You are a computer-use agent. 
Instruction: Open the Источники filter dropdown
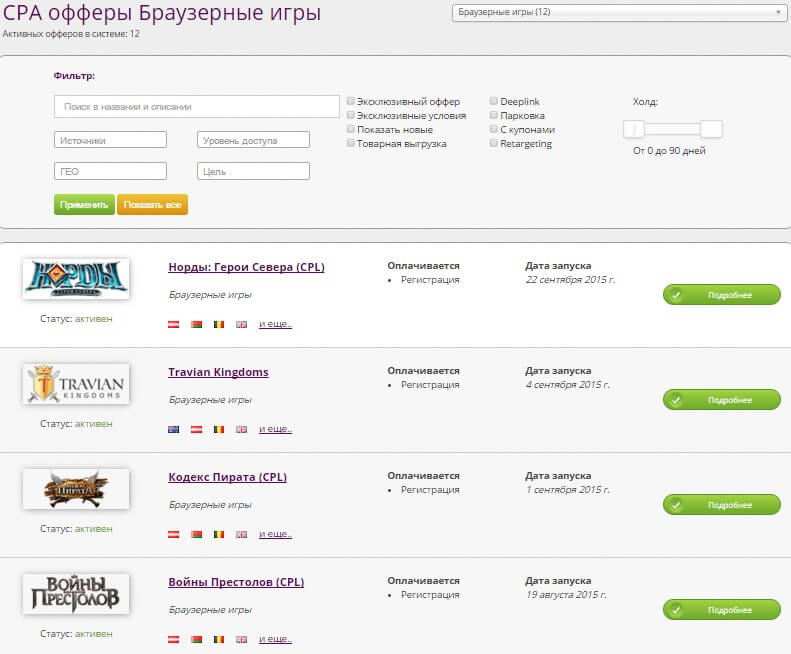[x=110, y=140]
